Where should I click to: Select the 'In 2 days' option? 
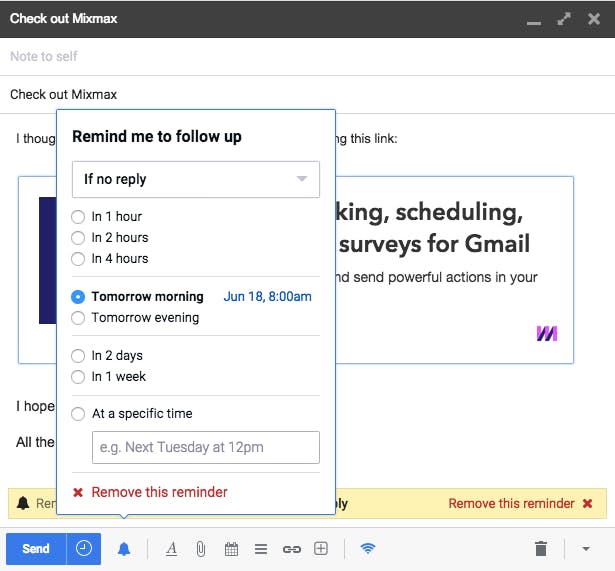pos(107,356)
